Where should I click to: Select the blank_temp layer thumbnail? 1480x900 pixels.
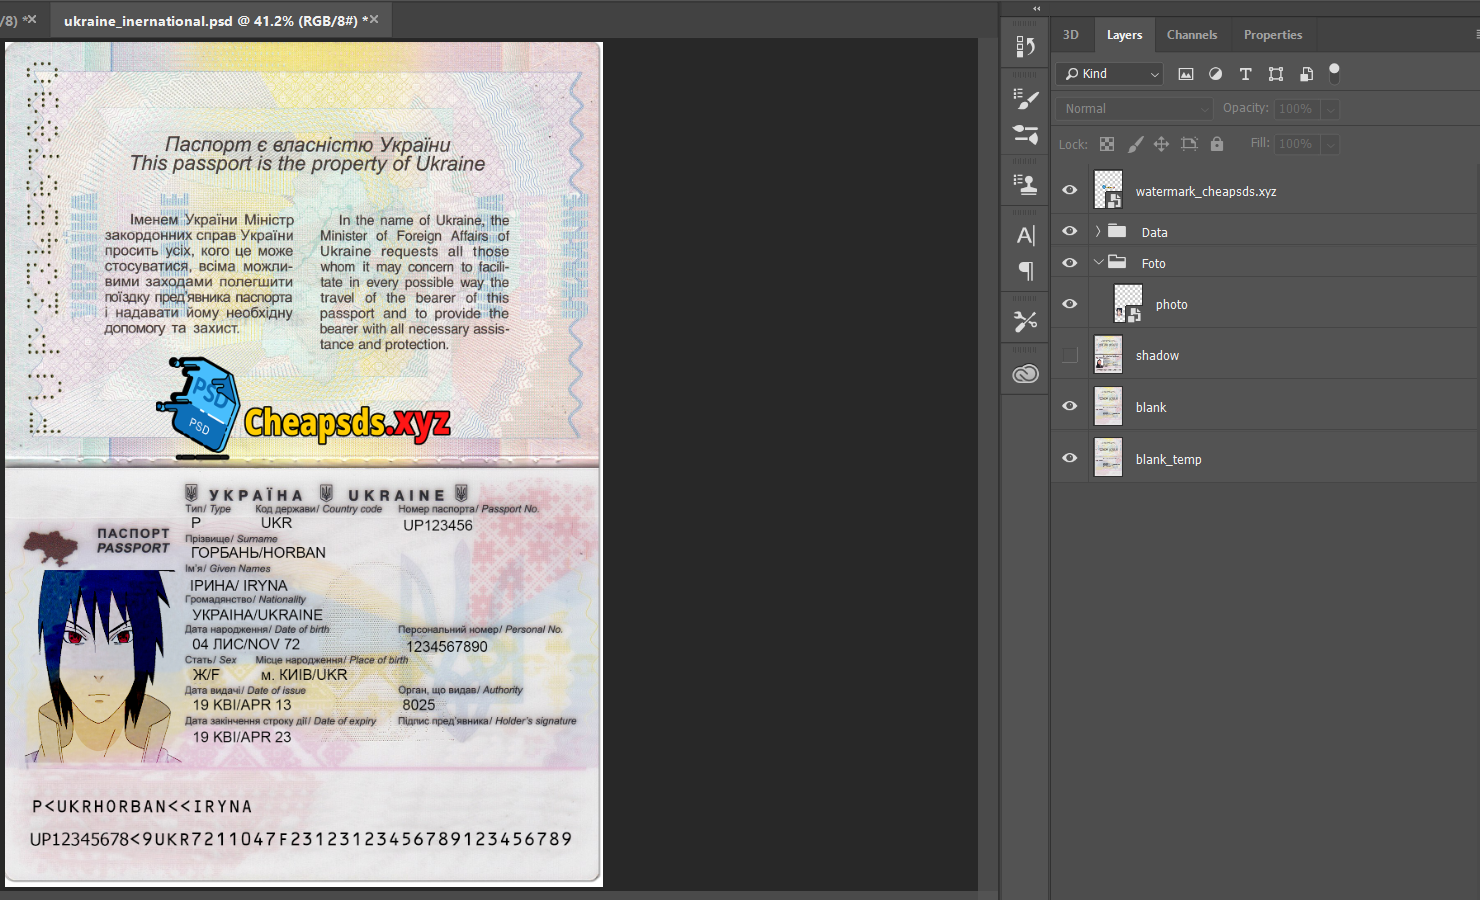point(1108,458)
